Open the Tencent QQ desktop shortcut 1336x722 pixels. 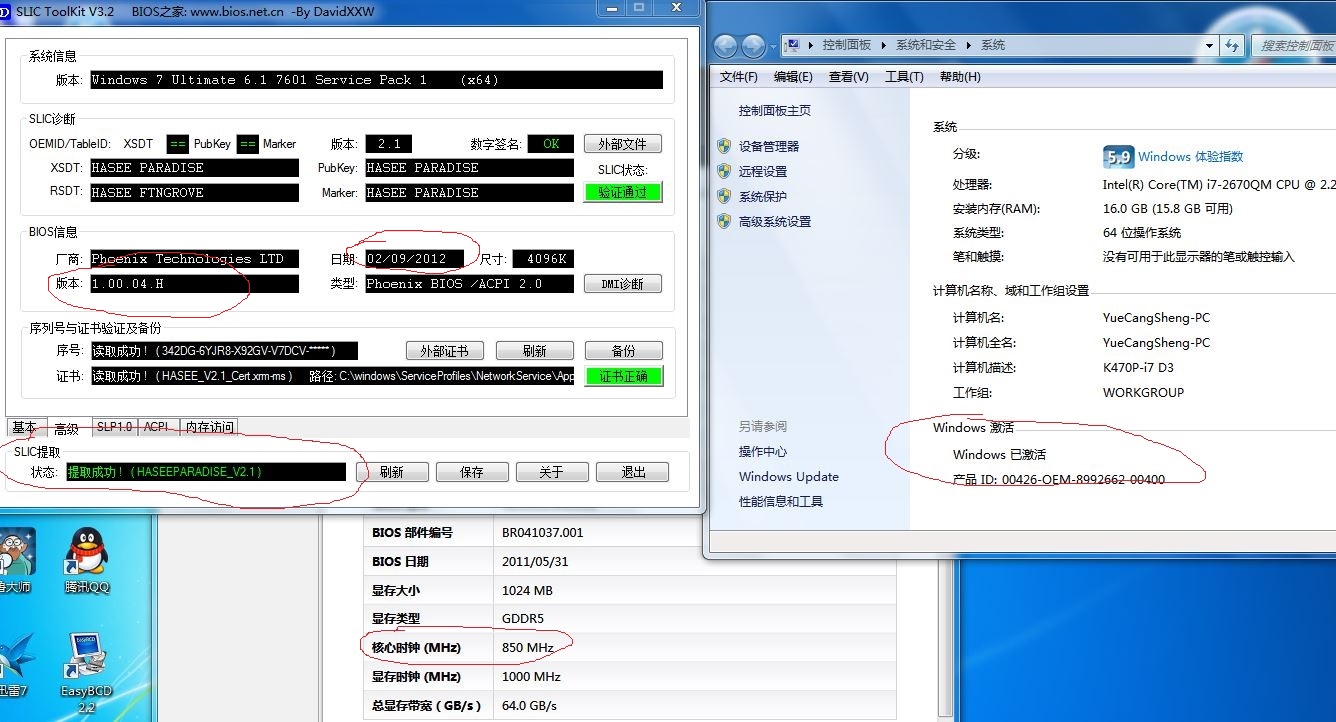87,560
